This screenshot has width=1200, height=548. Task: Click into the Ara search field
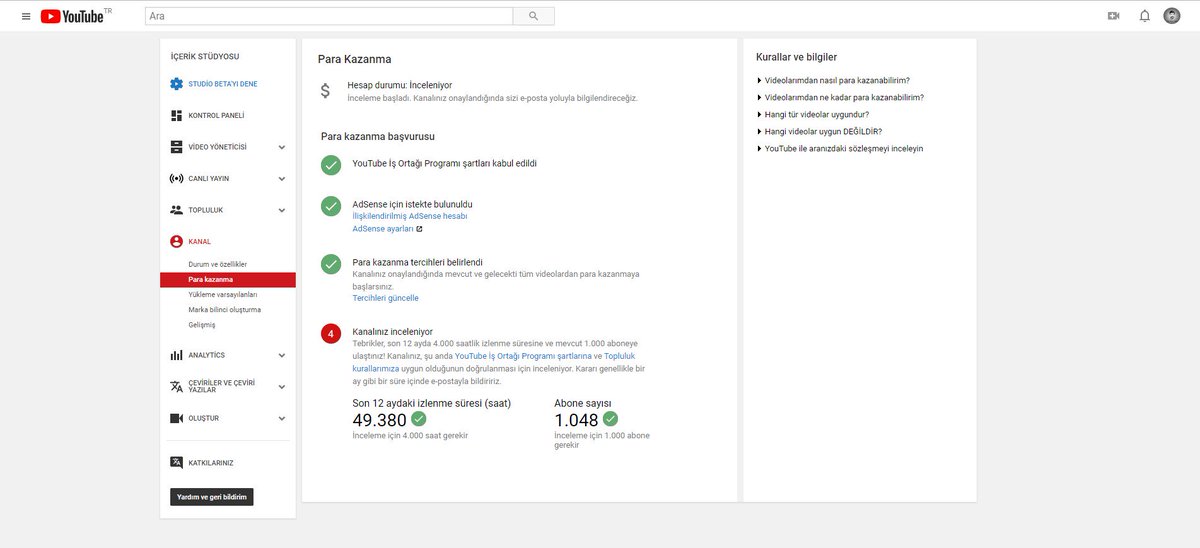click(x=329, y=16)
